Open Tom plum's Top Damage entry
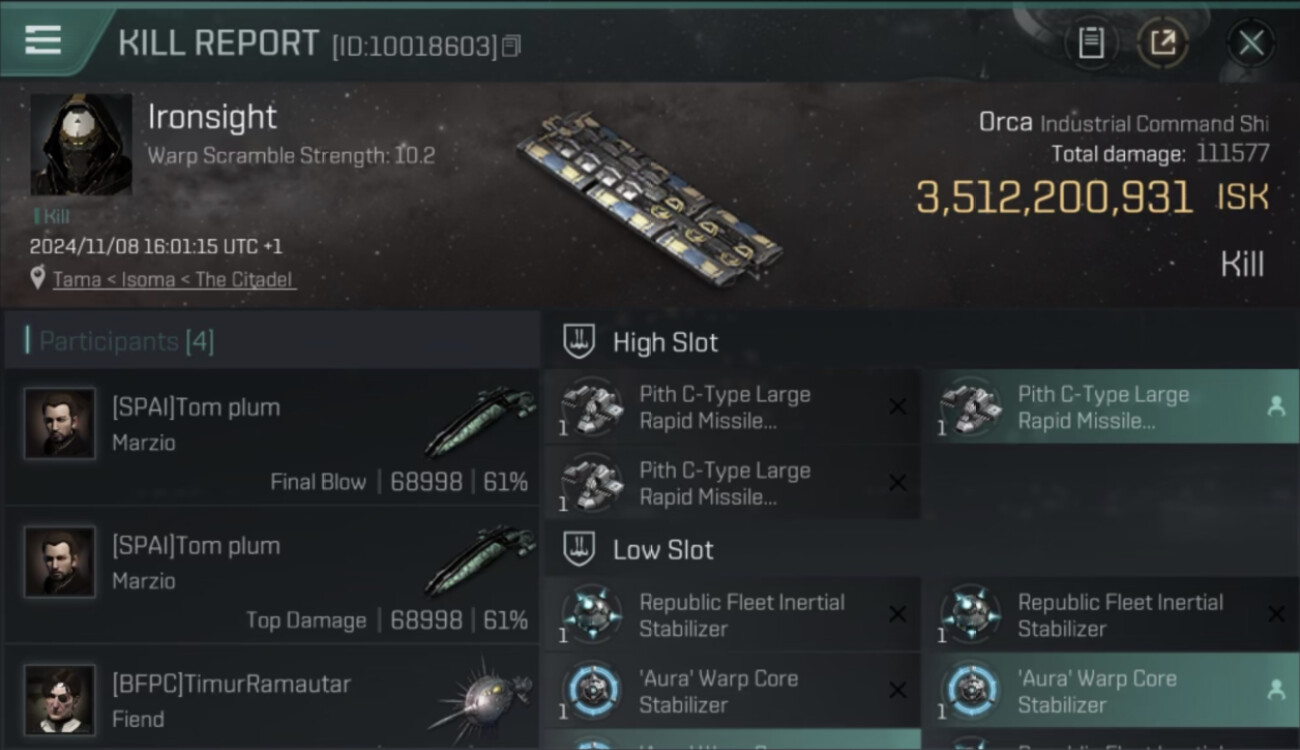This screenshot has height=750, width=1300. pyautogui.click(x=272, y=576)
